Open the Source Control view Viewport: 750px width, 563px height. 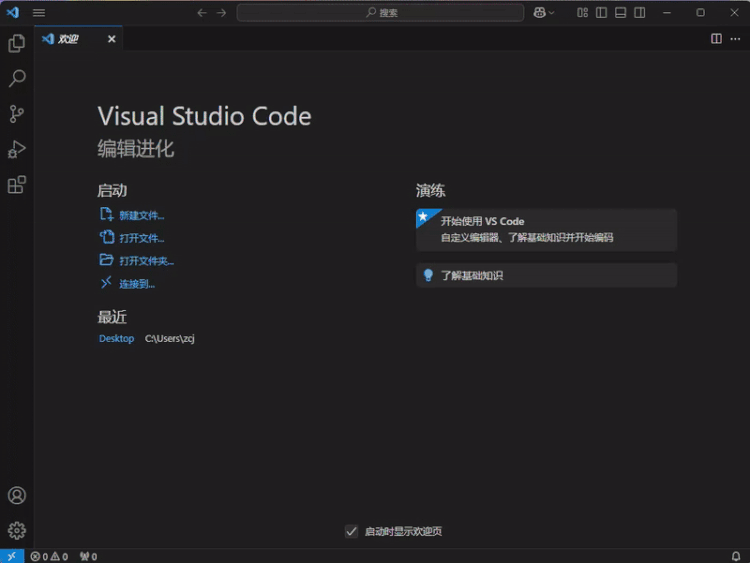tap(17, 114)
